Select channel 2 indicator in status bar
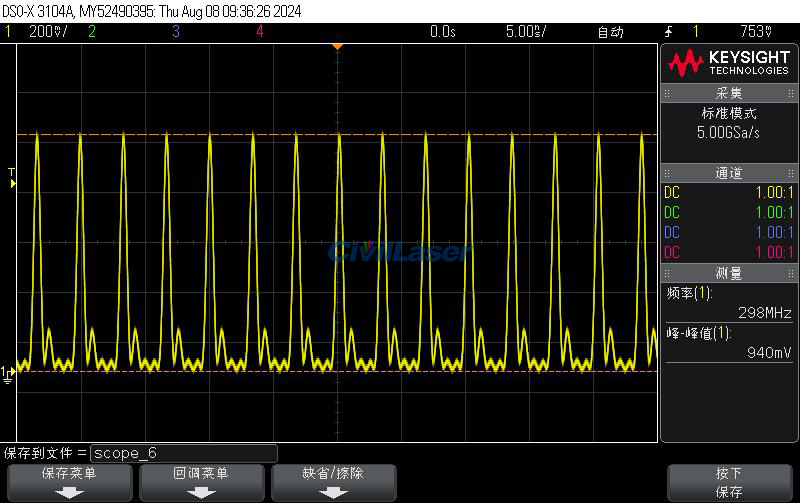800x503 pixels. click(92, 32)
